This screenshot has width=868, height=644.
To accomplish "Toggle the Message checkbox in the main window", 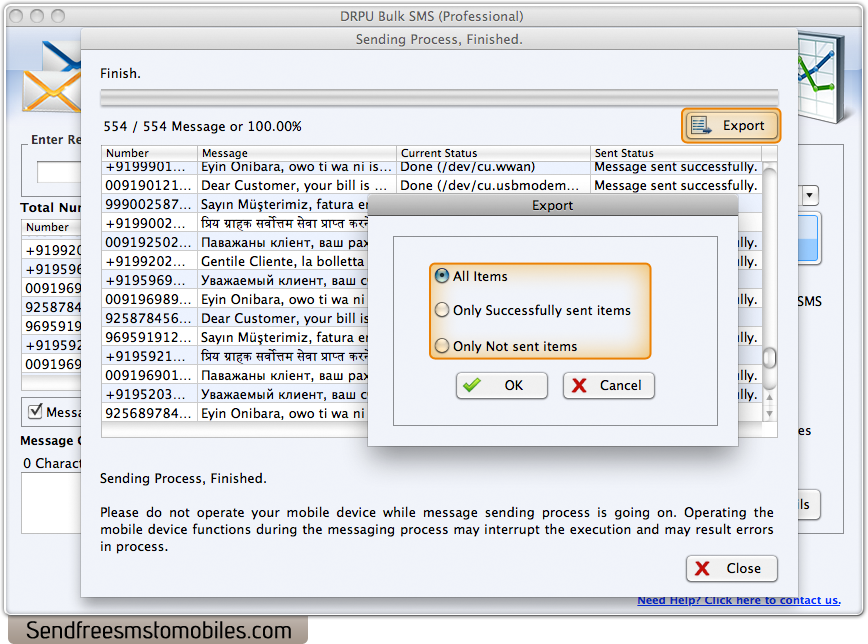I will [x=35, y=411].
